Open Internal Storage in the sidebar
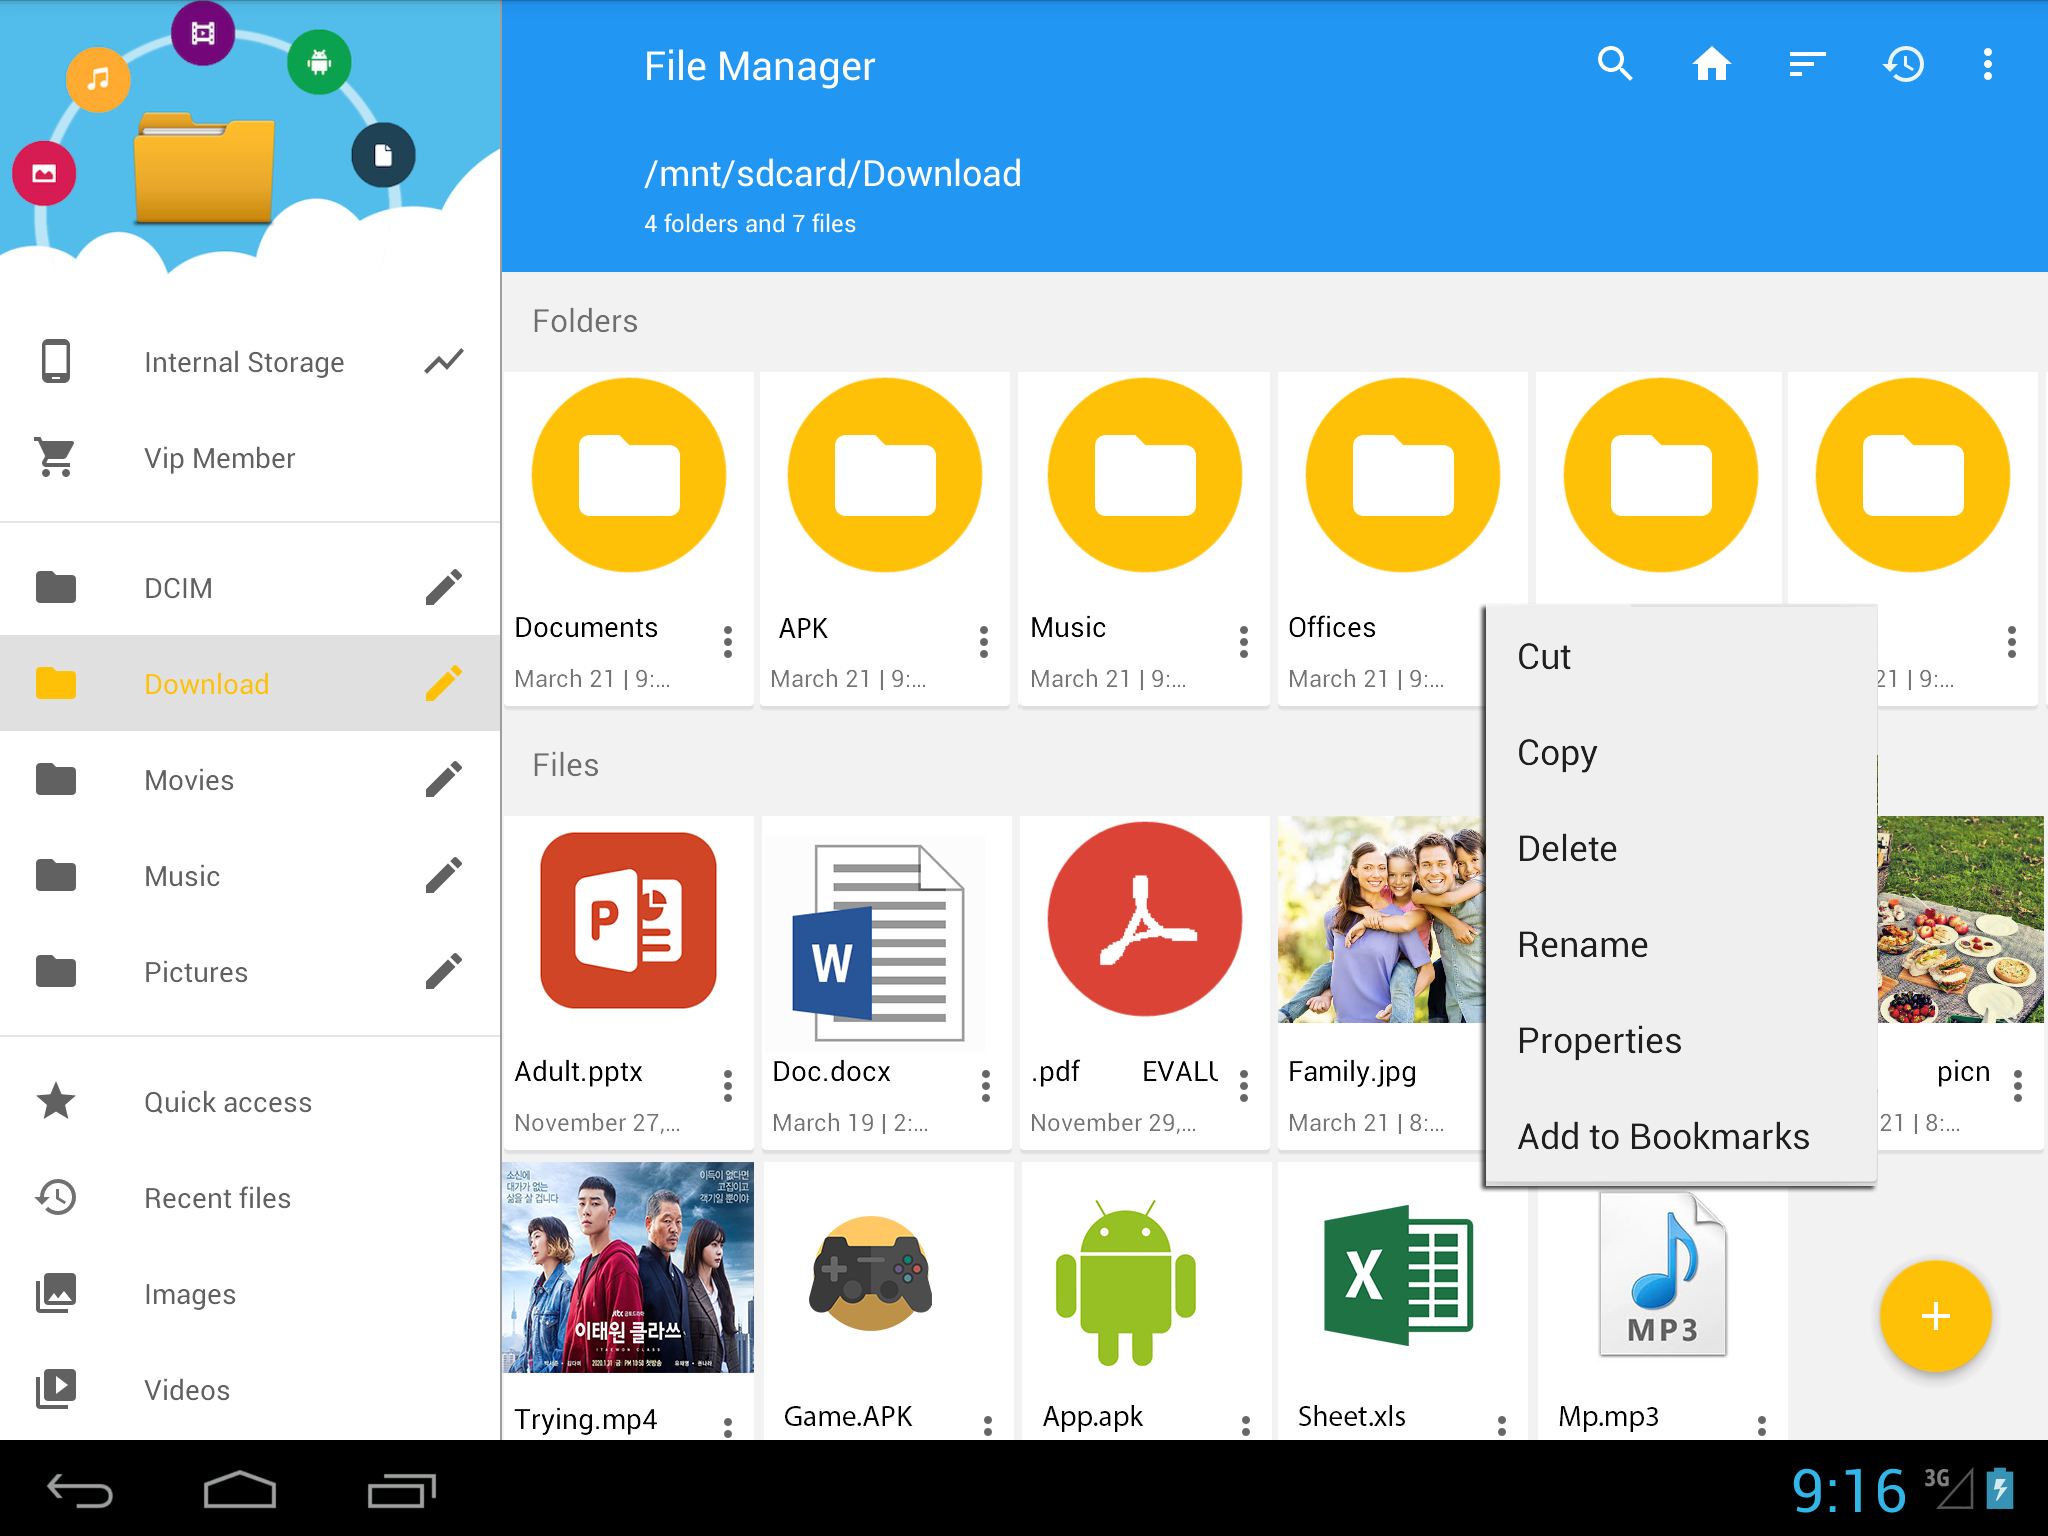2048x1536 pixels. 250,362
